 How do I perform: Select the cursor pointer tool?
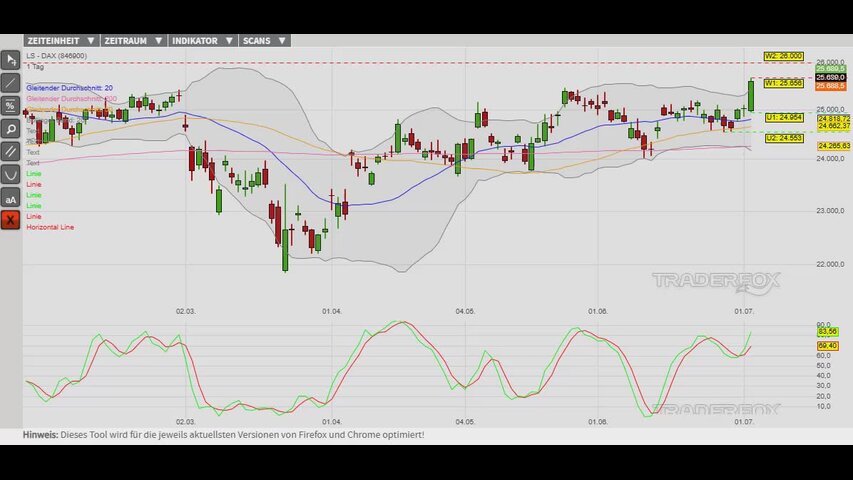10,60
